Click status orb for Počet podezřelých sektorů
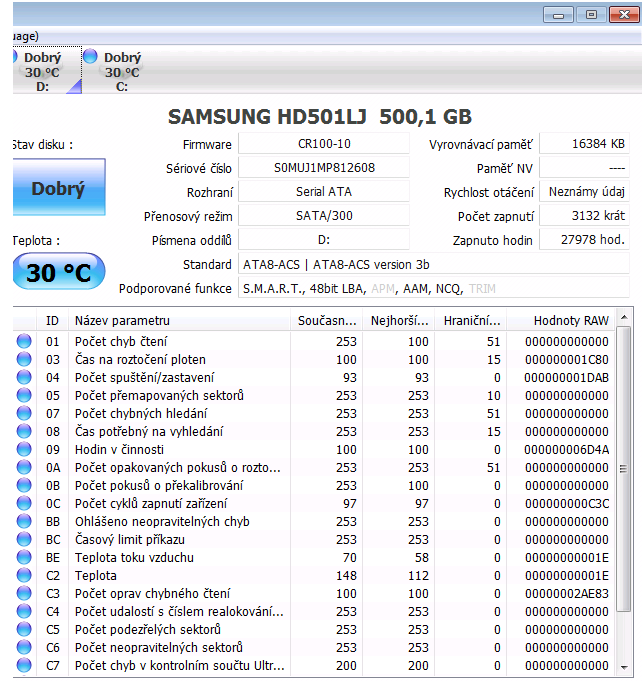The height and width of the screenshot is (681, 642). coord(24,629)
